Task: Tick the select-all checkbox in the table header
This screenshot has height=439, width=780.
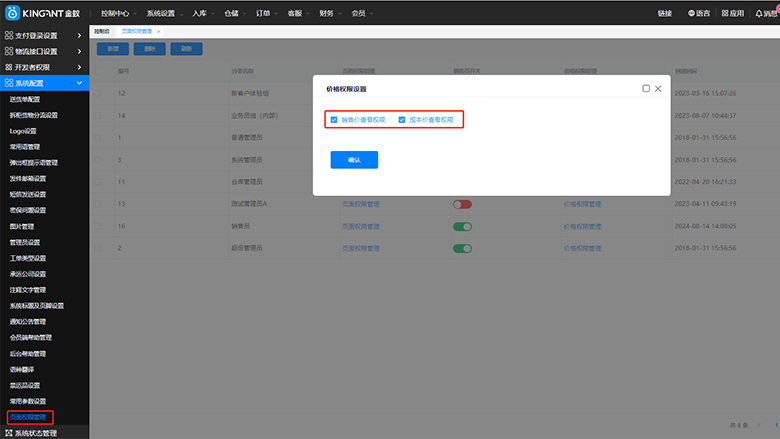Action: (x=98, y=71)
